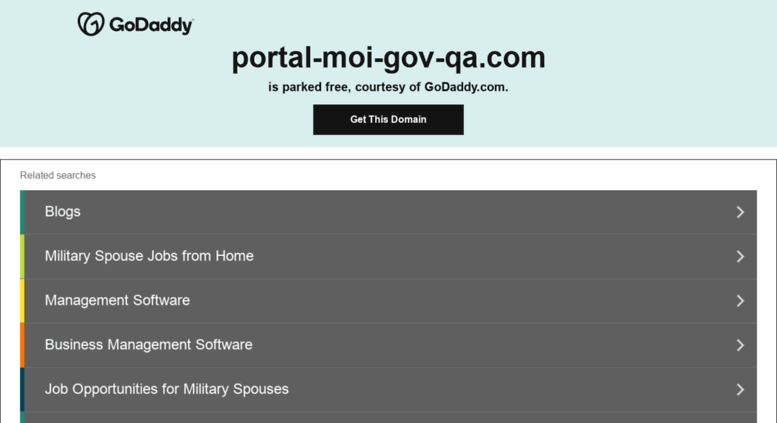
Task: Click the green color bar beside Blogs
Action: [x=22, y=212]
